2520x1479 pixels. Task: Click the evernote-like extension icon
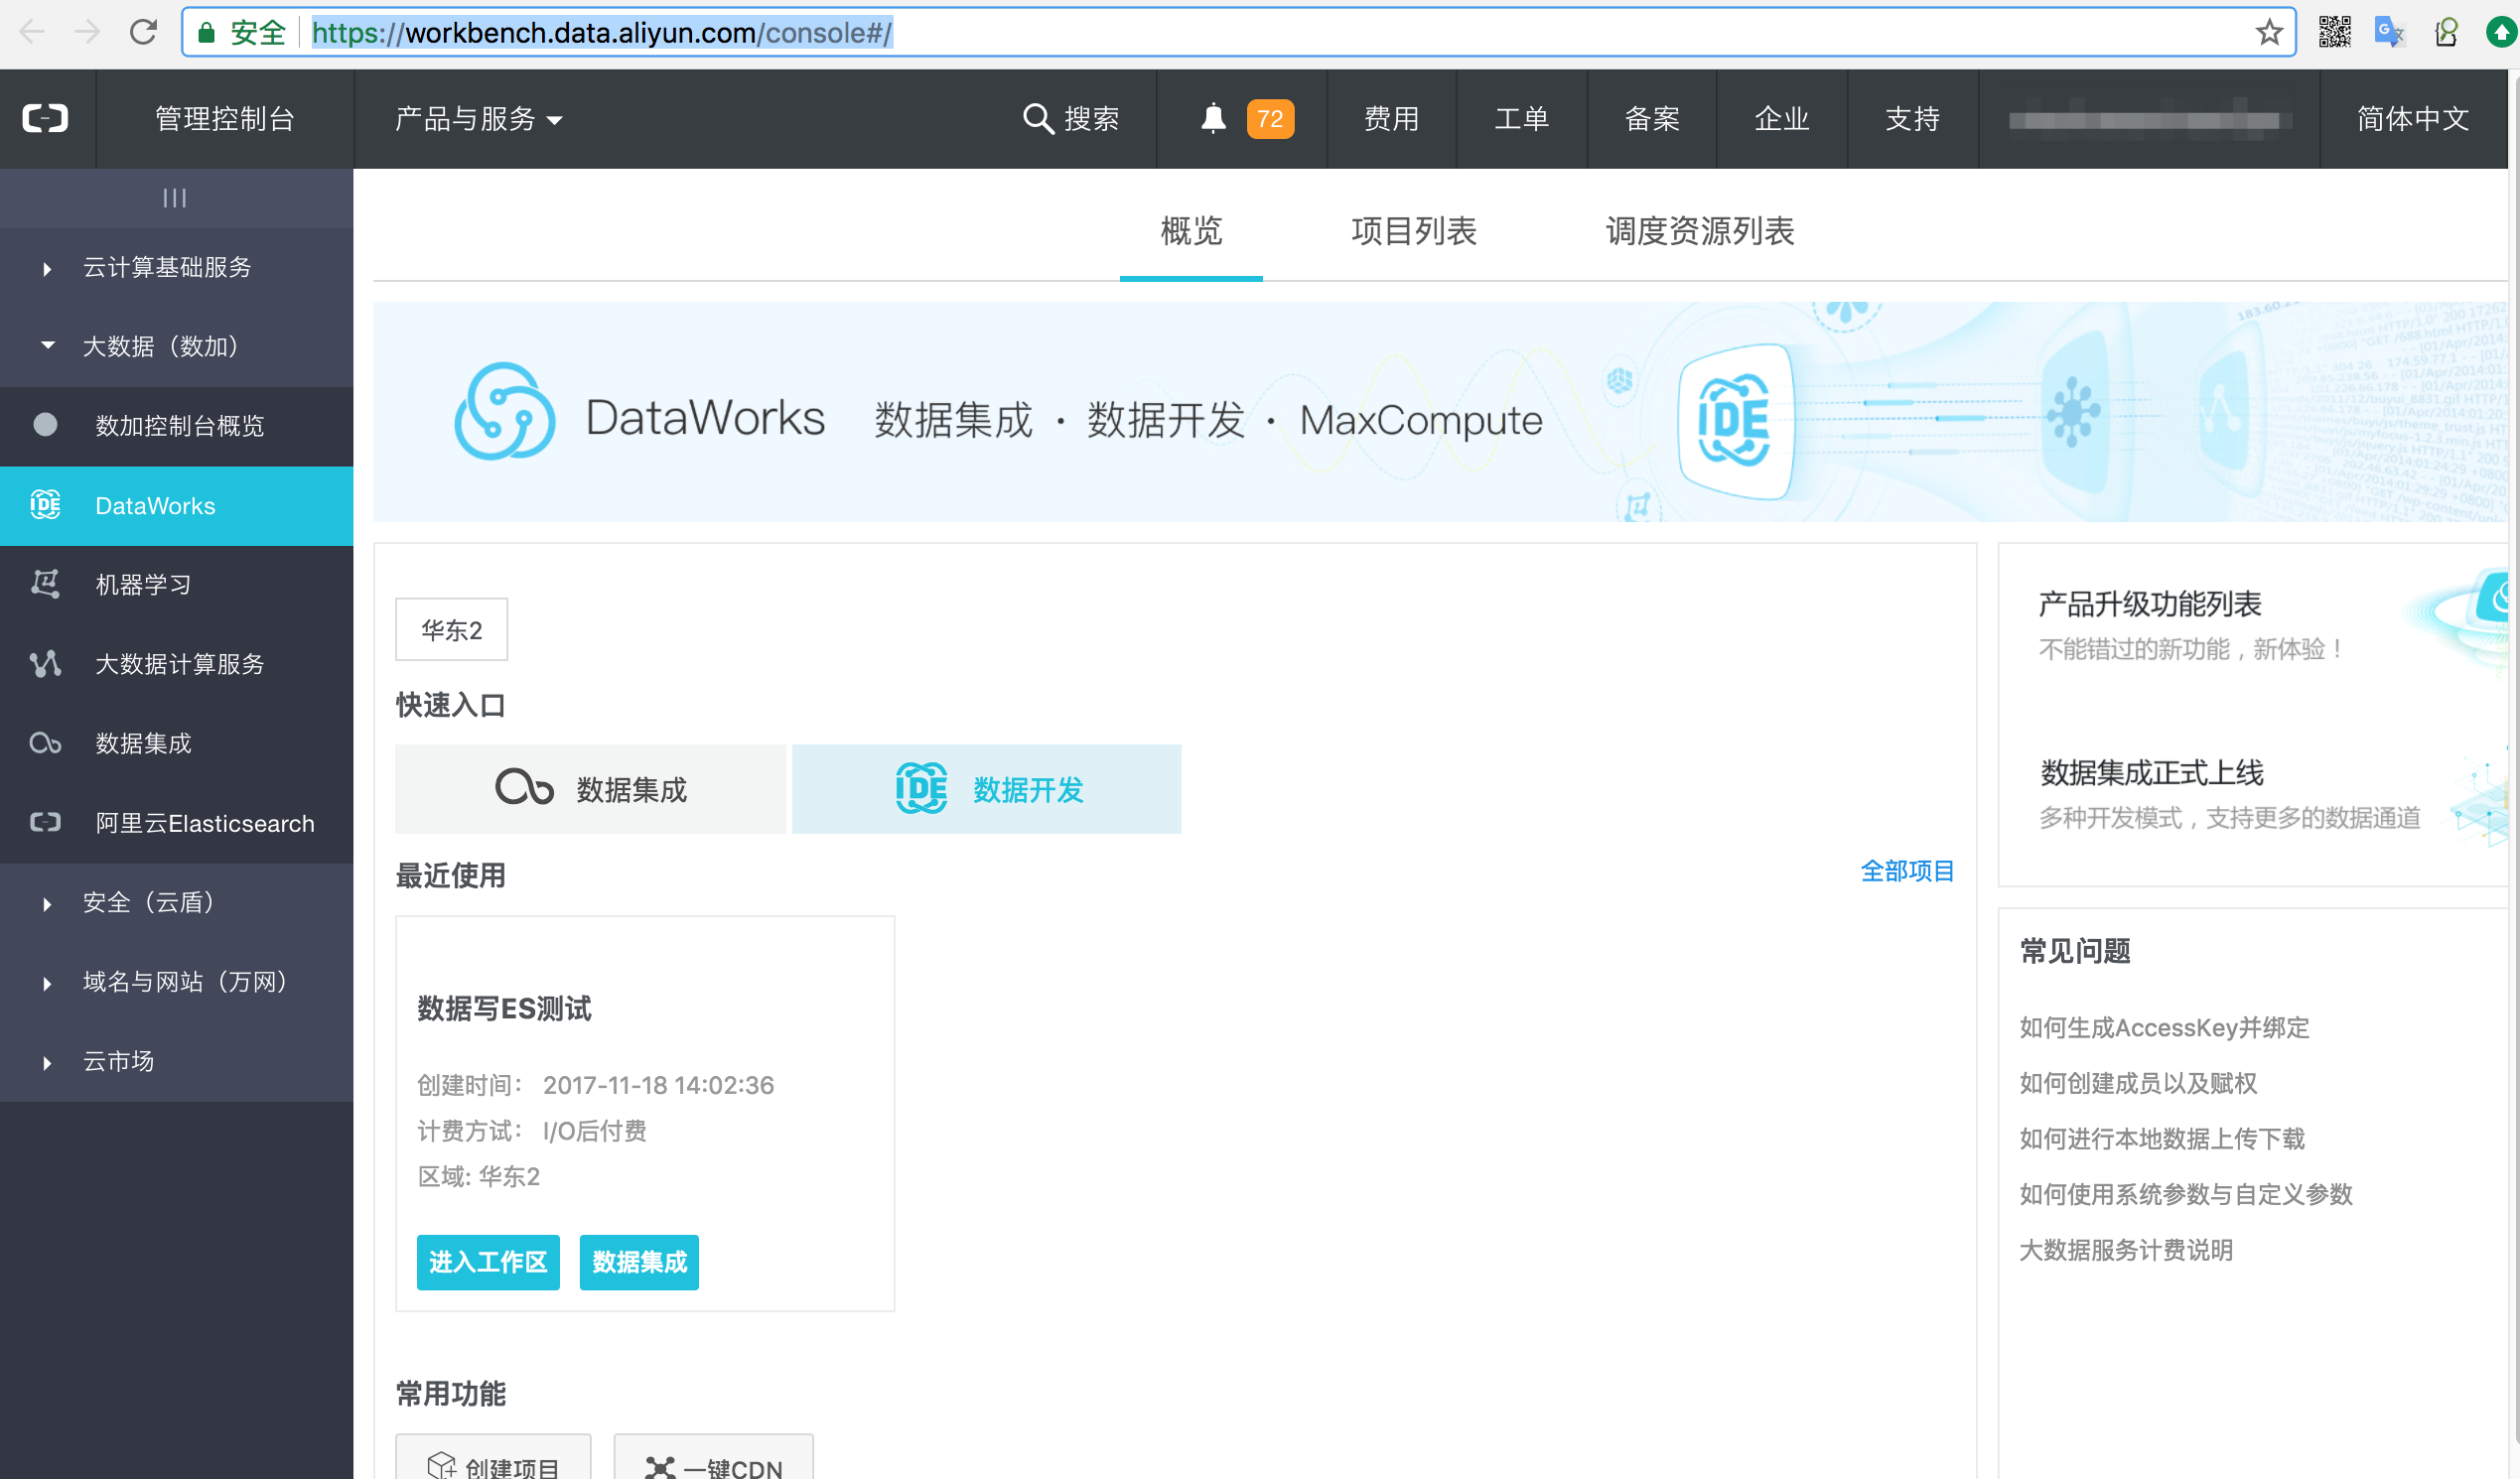2446,32
